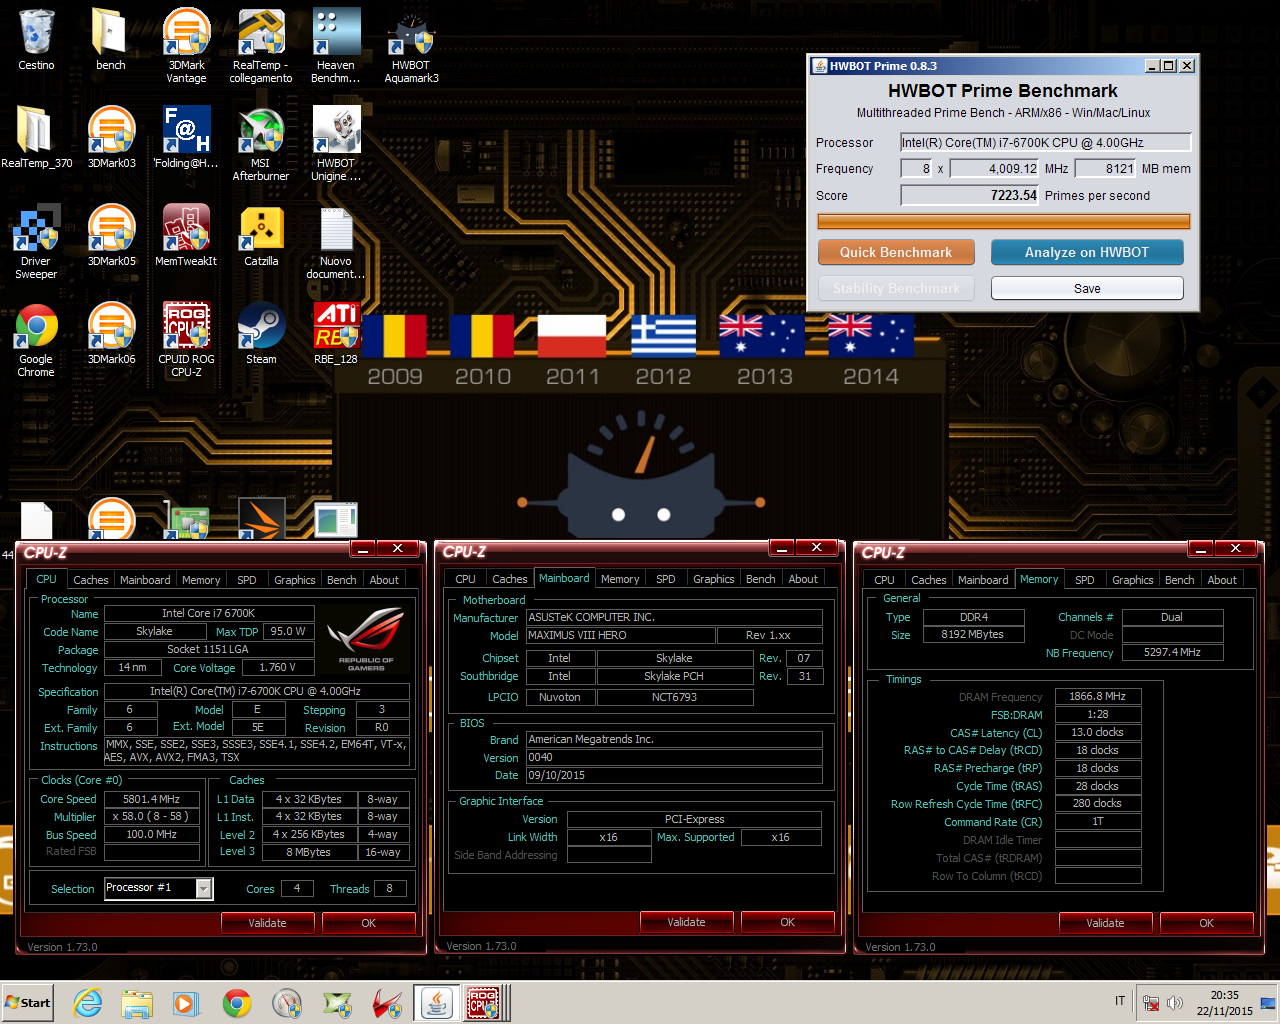
Task: Launch Google Chrome desktop icon
Action: coord(36,340)
